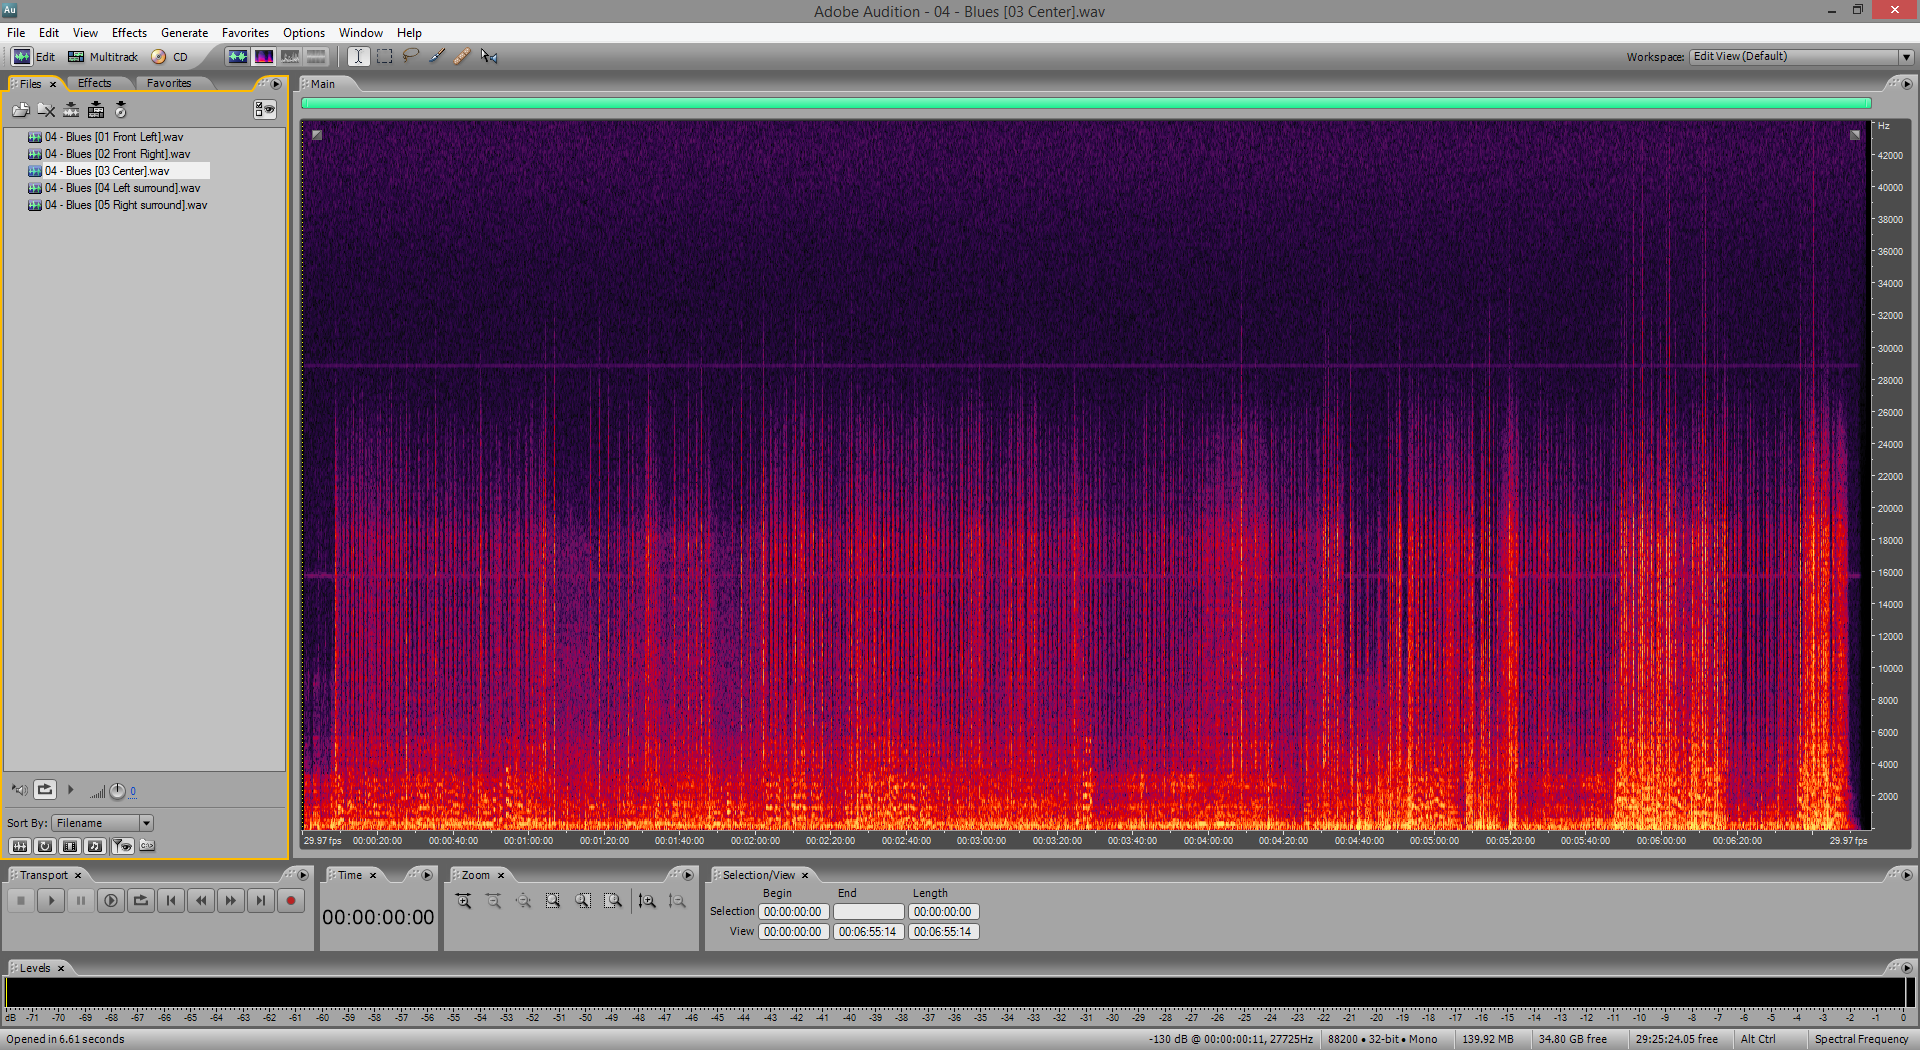
Task: Open Zoom panel flyout menu
Action: click(x=687, y=875)
